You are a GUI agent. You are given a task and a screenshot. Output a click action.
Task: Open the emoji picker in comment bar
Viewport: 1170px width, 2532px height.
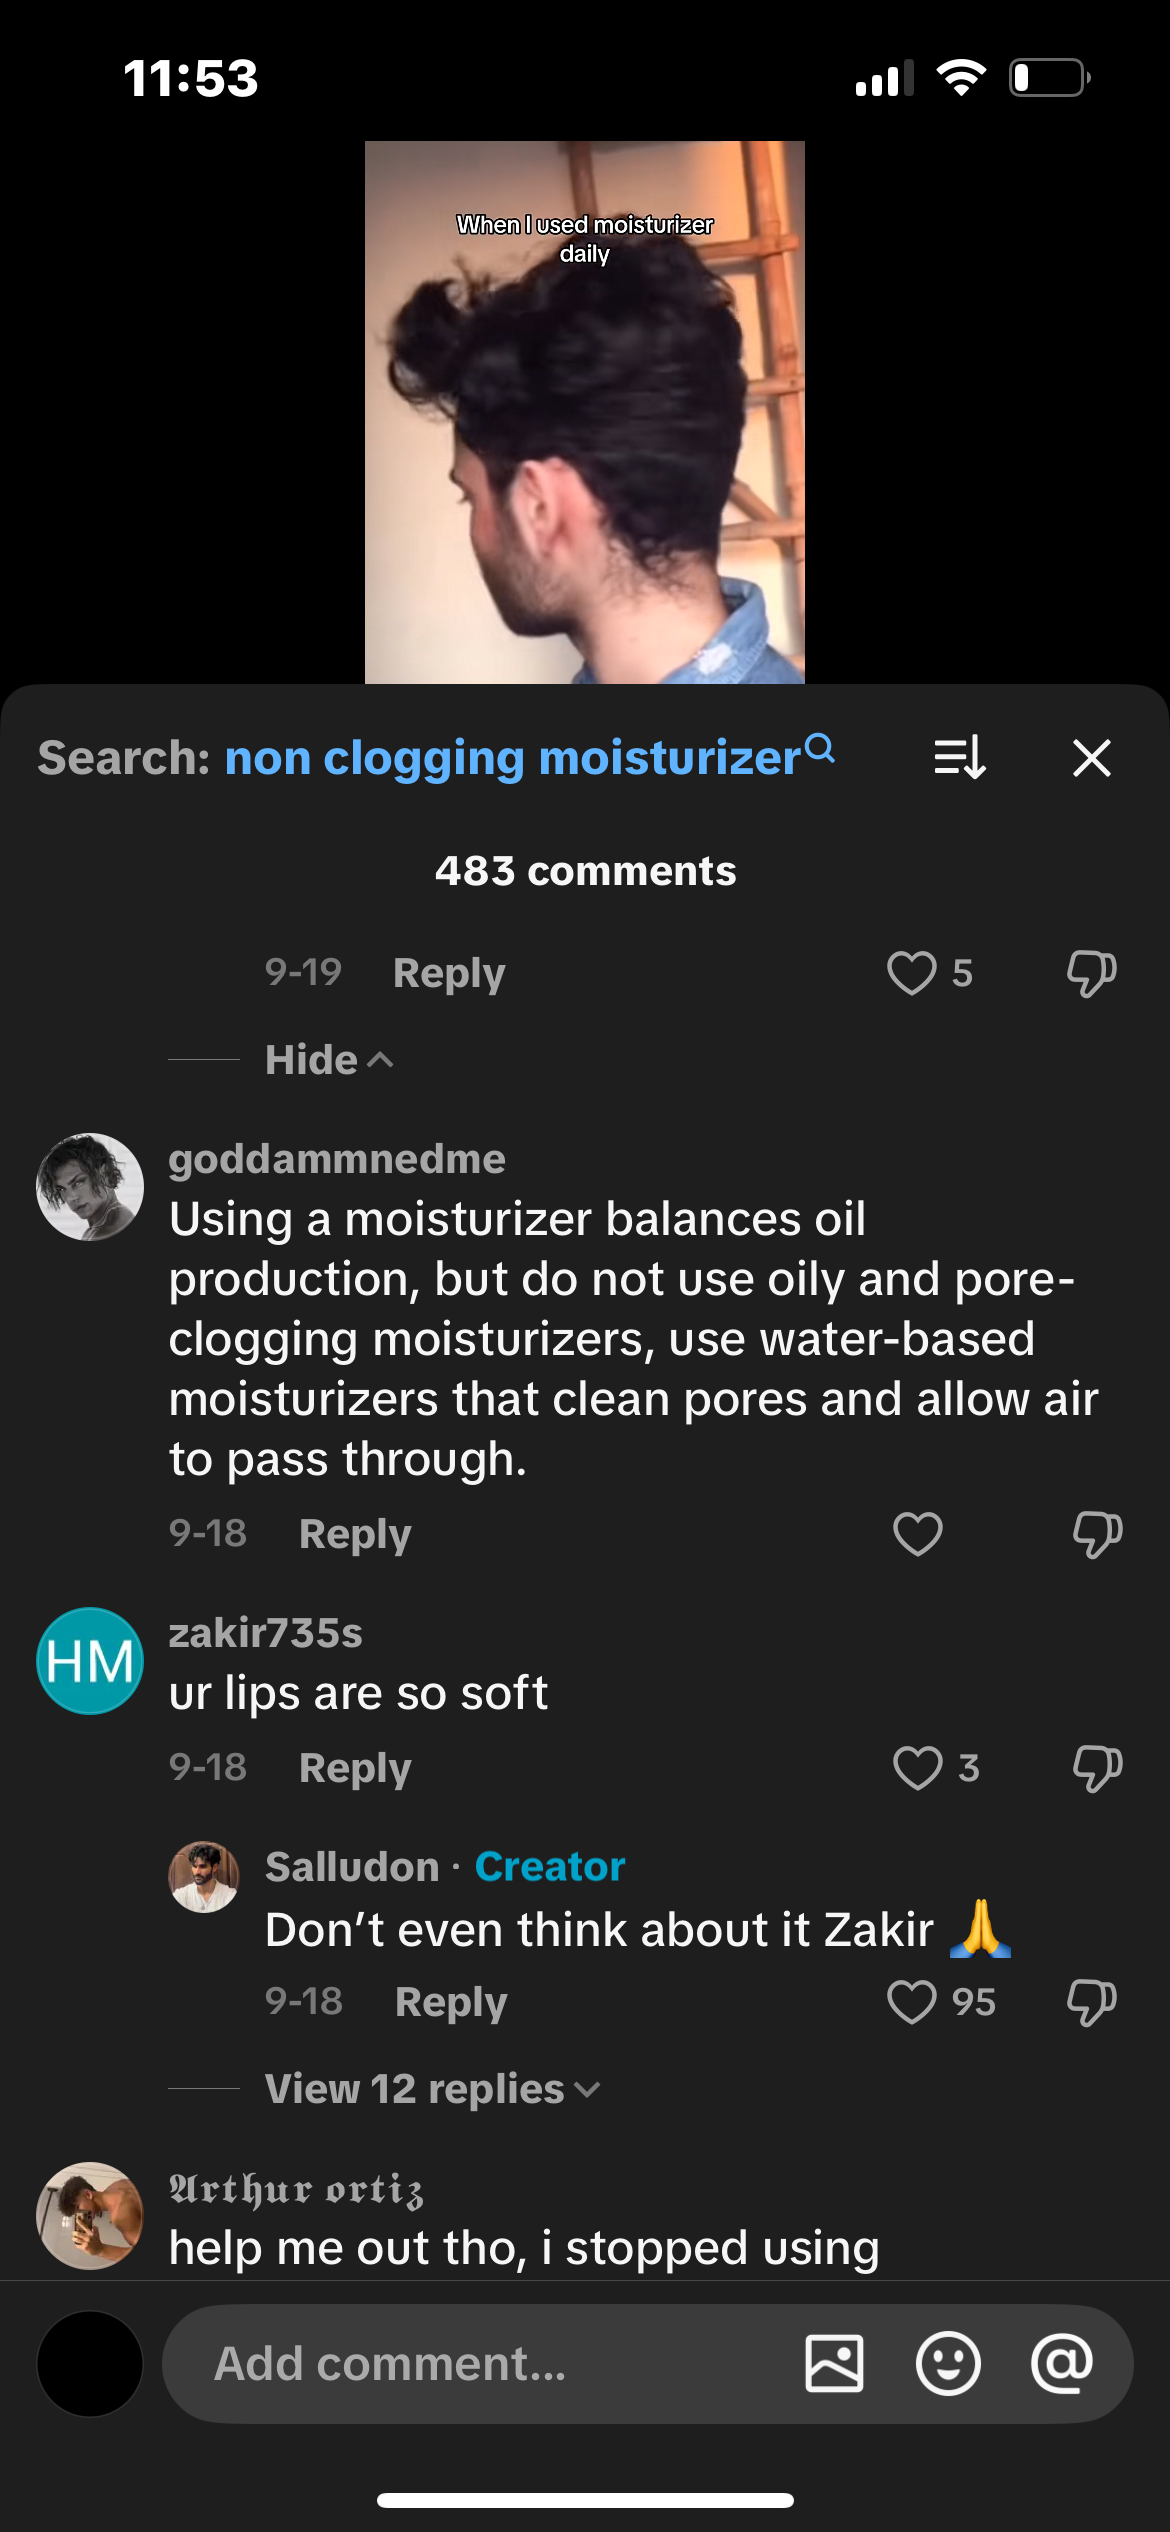pyautogui.click(x=947, y=2364)
